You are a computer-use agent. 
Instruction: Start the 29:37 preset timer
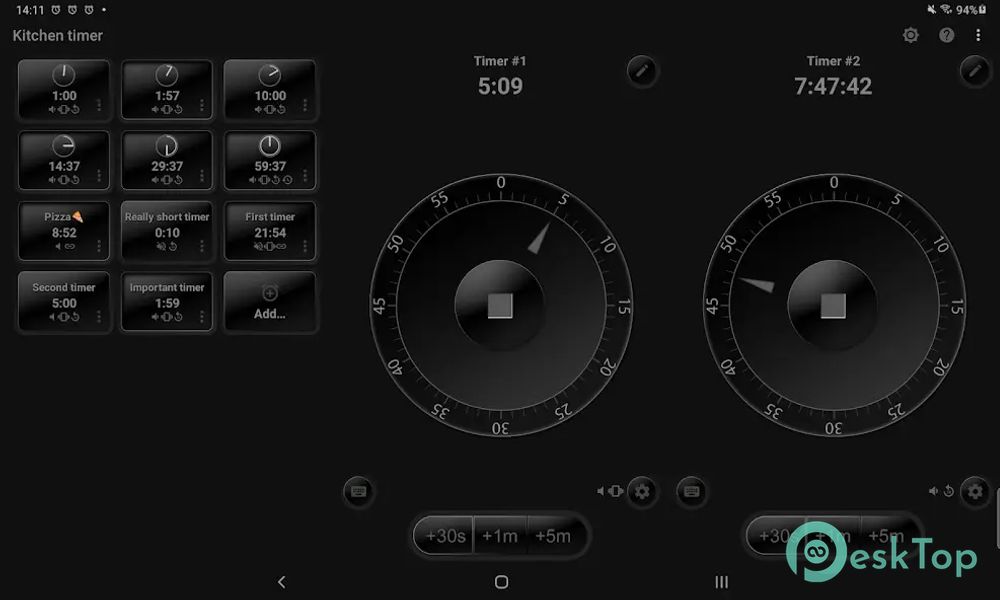pyautogui.click(x=166, y=161)
